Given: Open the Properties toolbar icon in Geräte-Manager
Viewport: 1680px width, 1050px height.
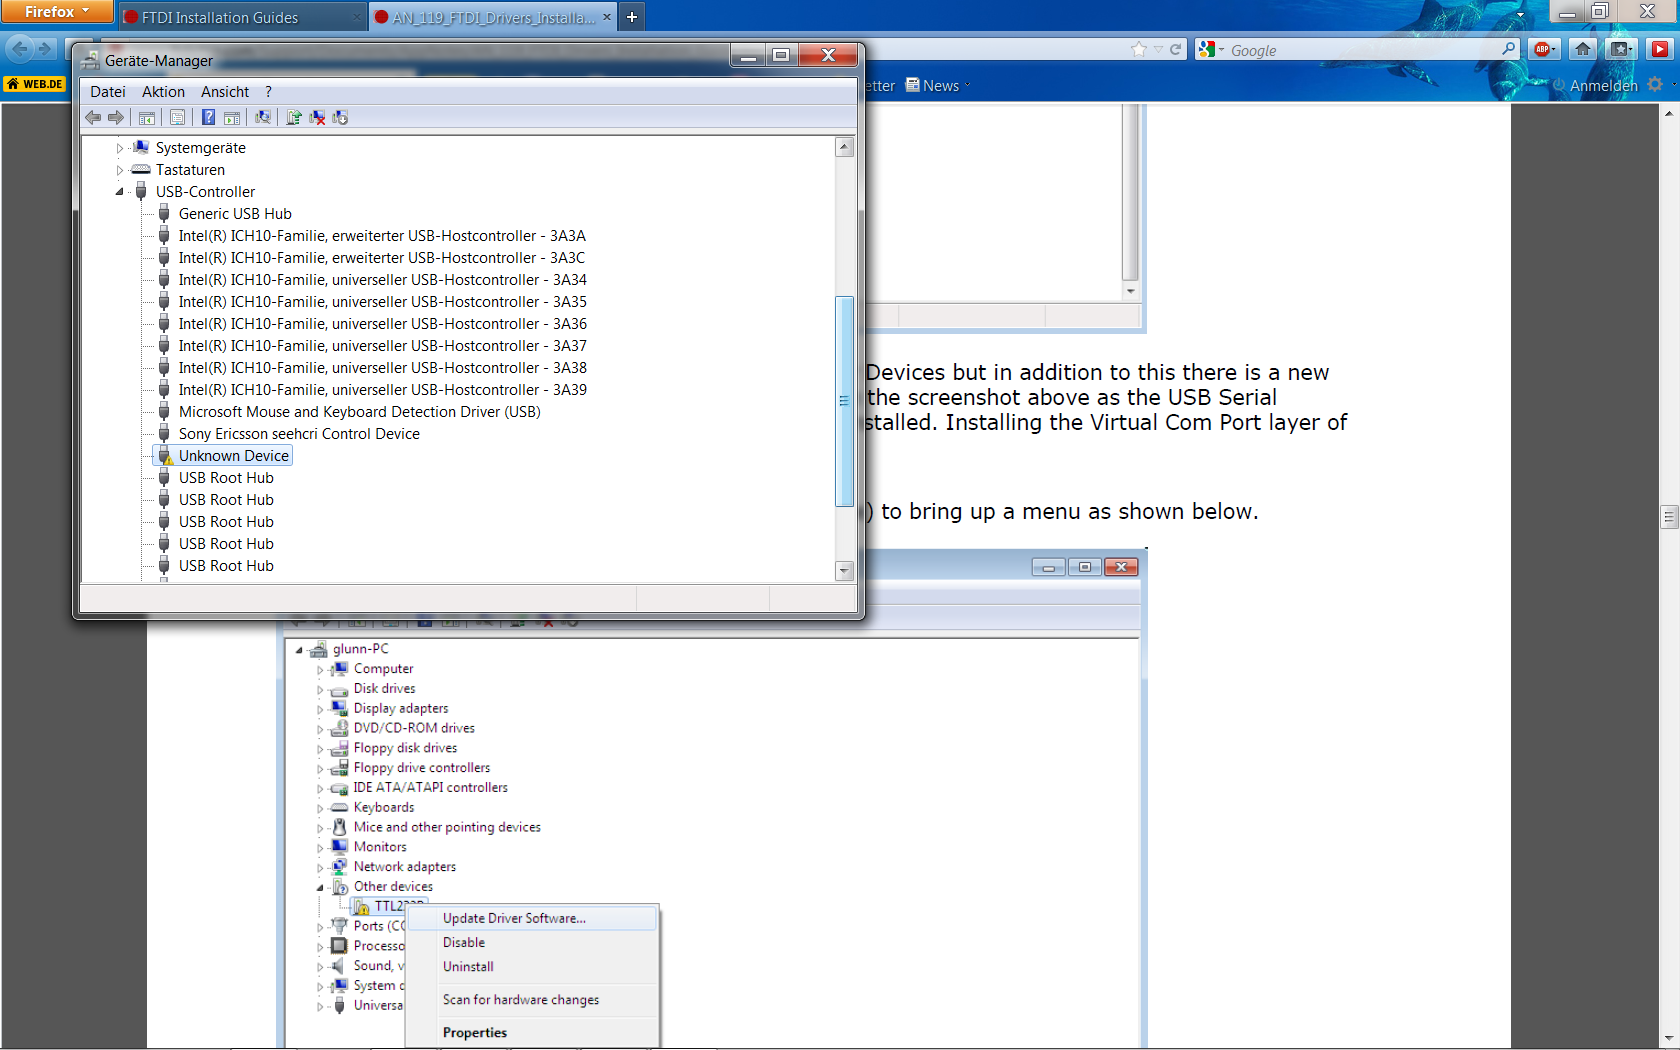Looking at the screenshot, I should pos(177,117).
